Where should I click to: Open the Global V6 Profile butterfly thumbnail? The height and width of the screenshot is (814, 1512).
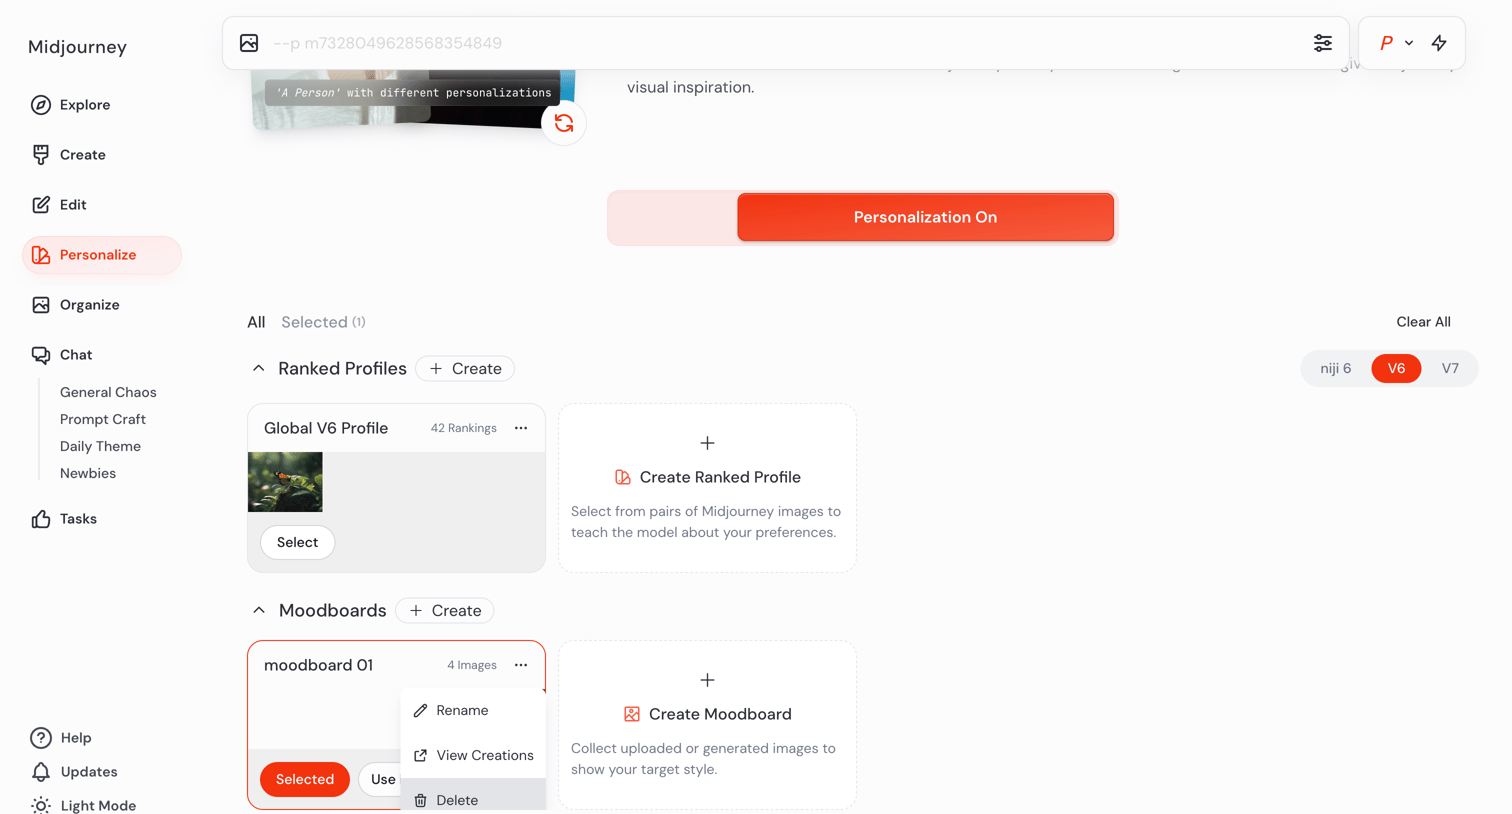[x=285, y=482]
